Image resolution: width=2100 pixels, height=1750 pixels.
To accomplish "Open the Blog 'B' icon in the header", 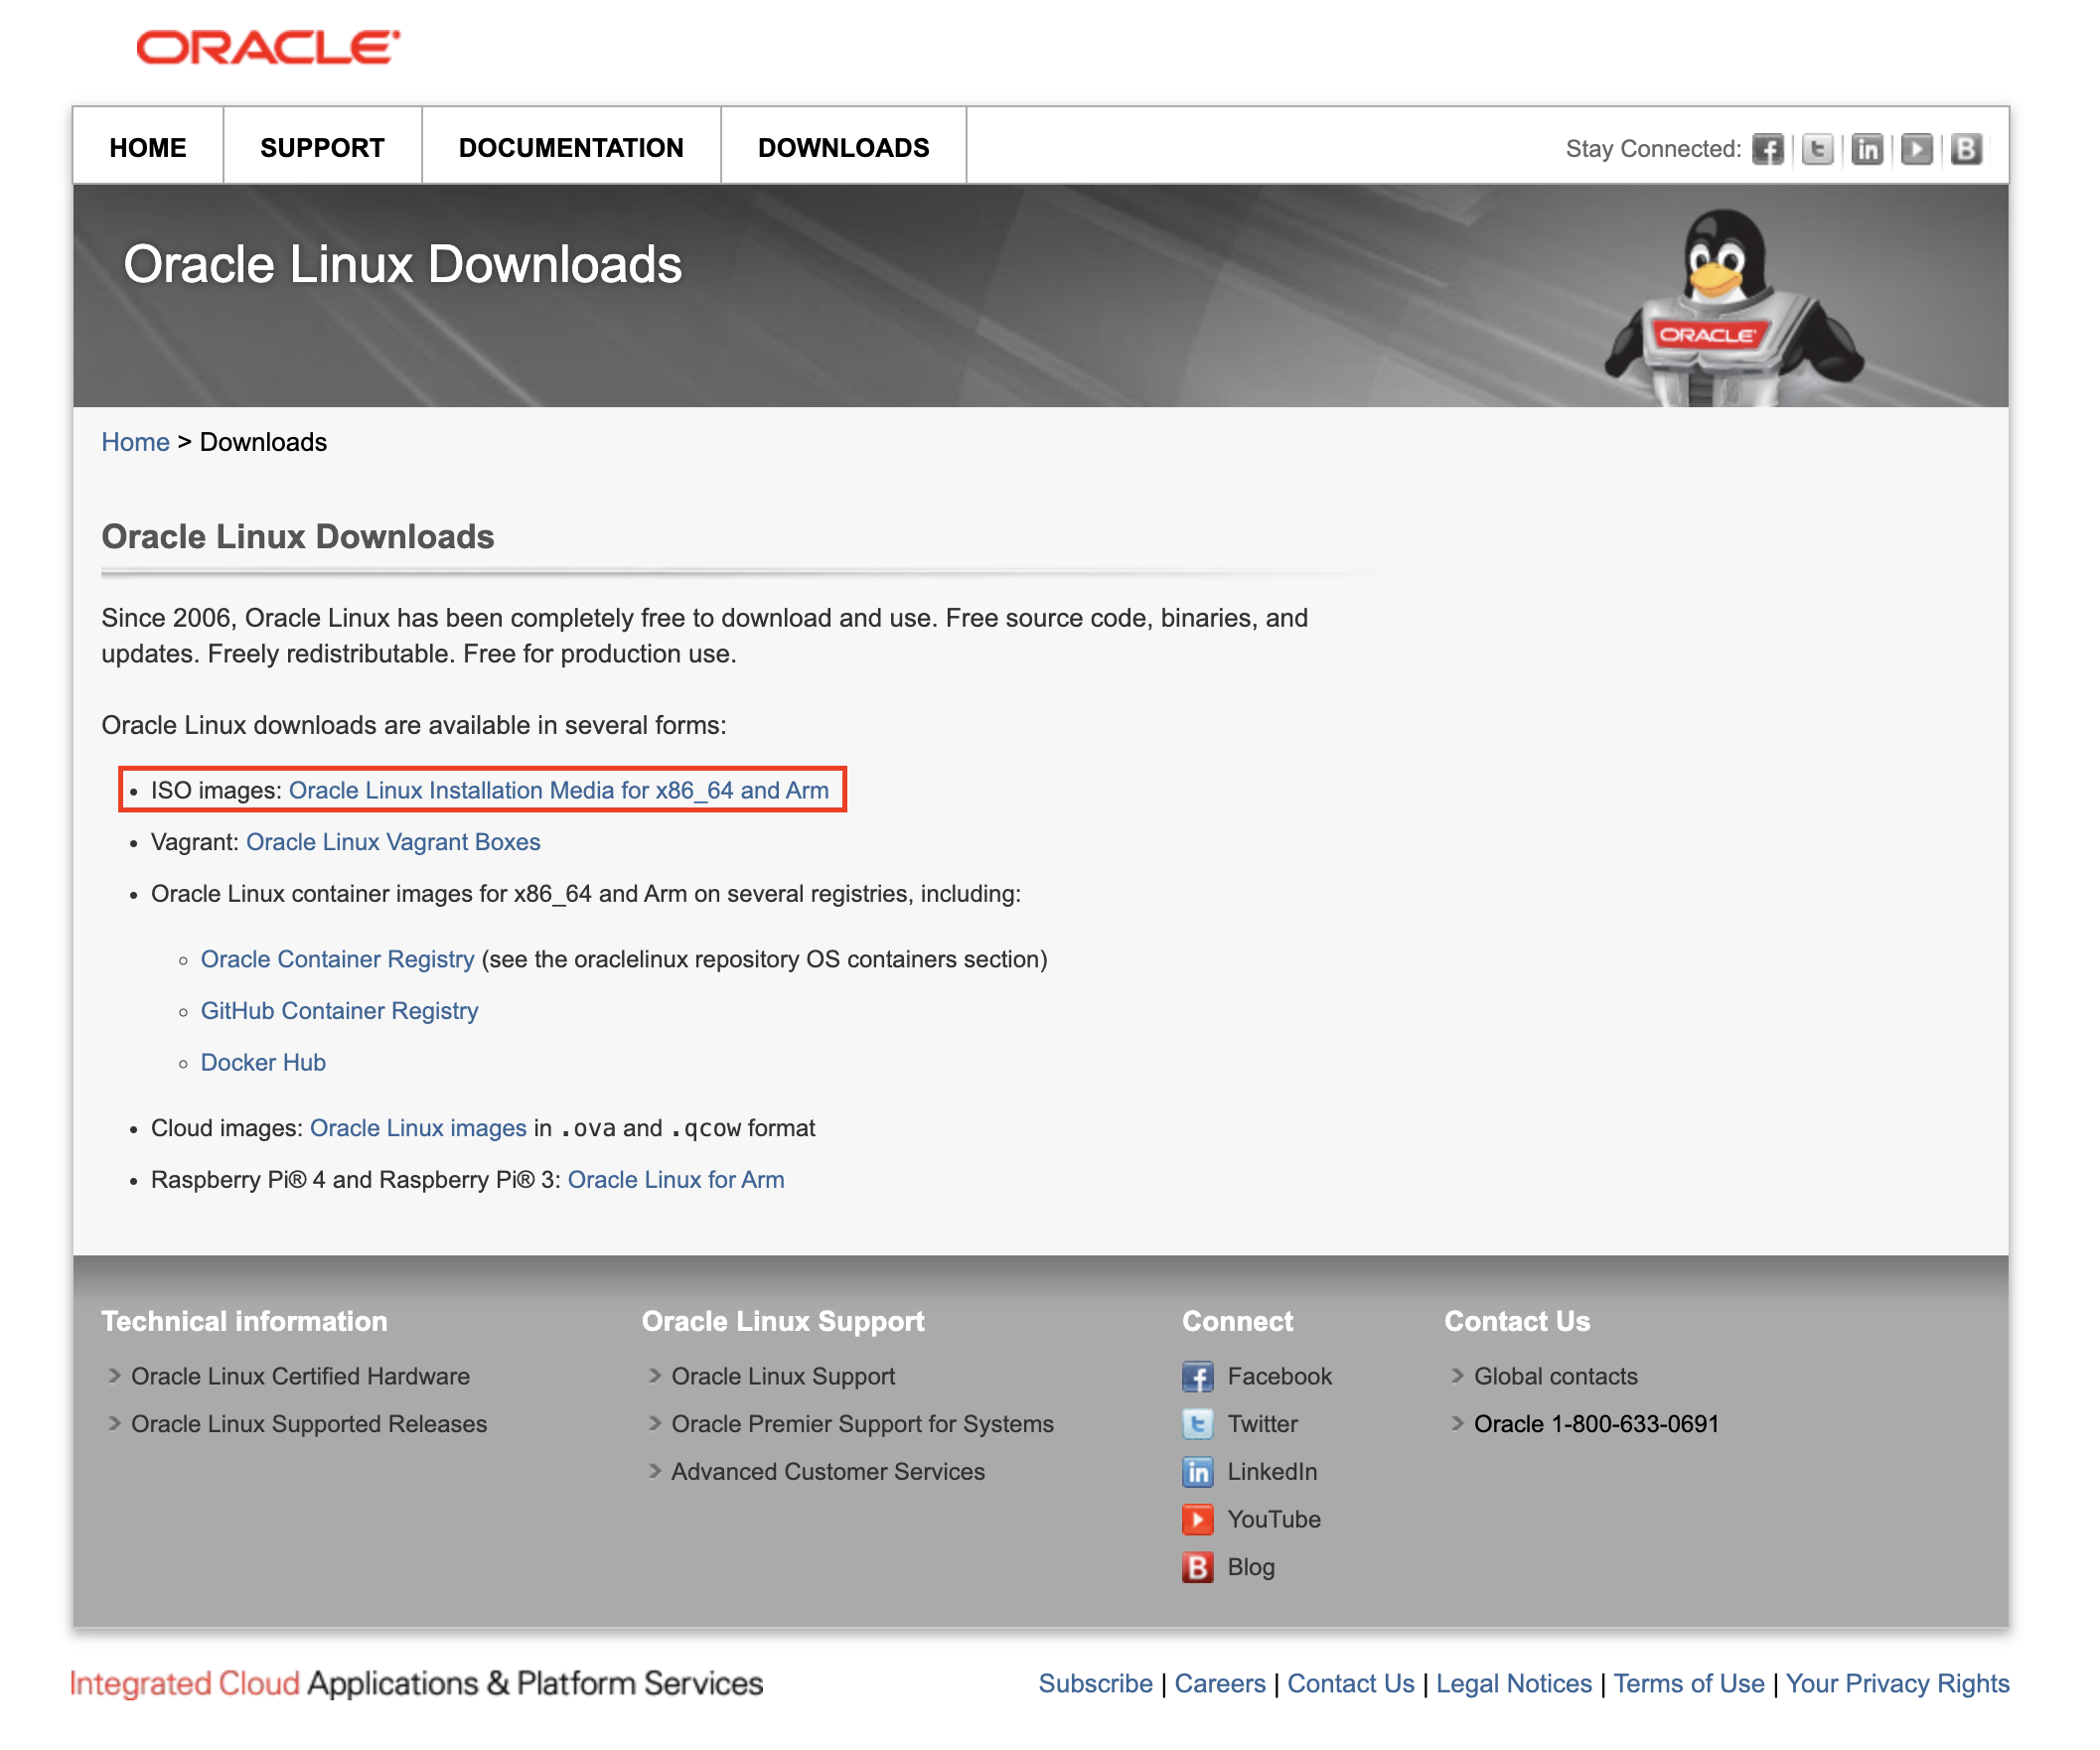I will tap(1965, 149).
